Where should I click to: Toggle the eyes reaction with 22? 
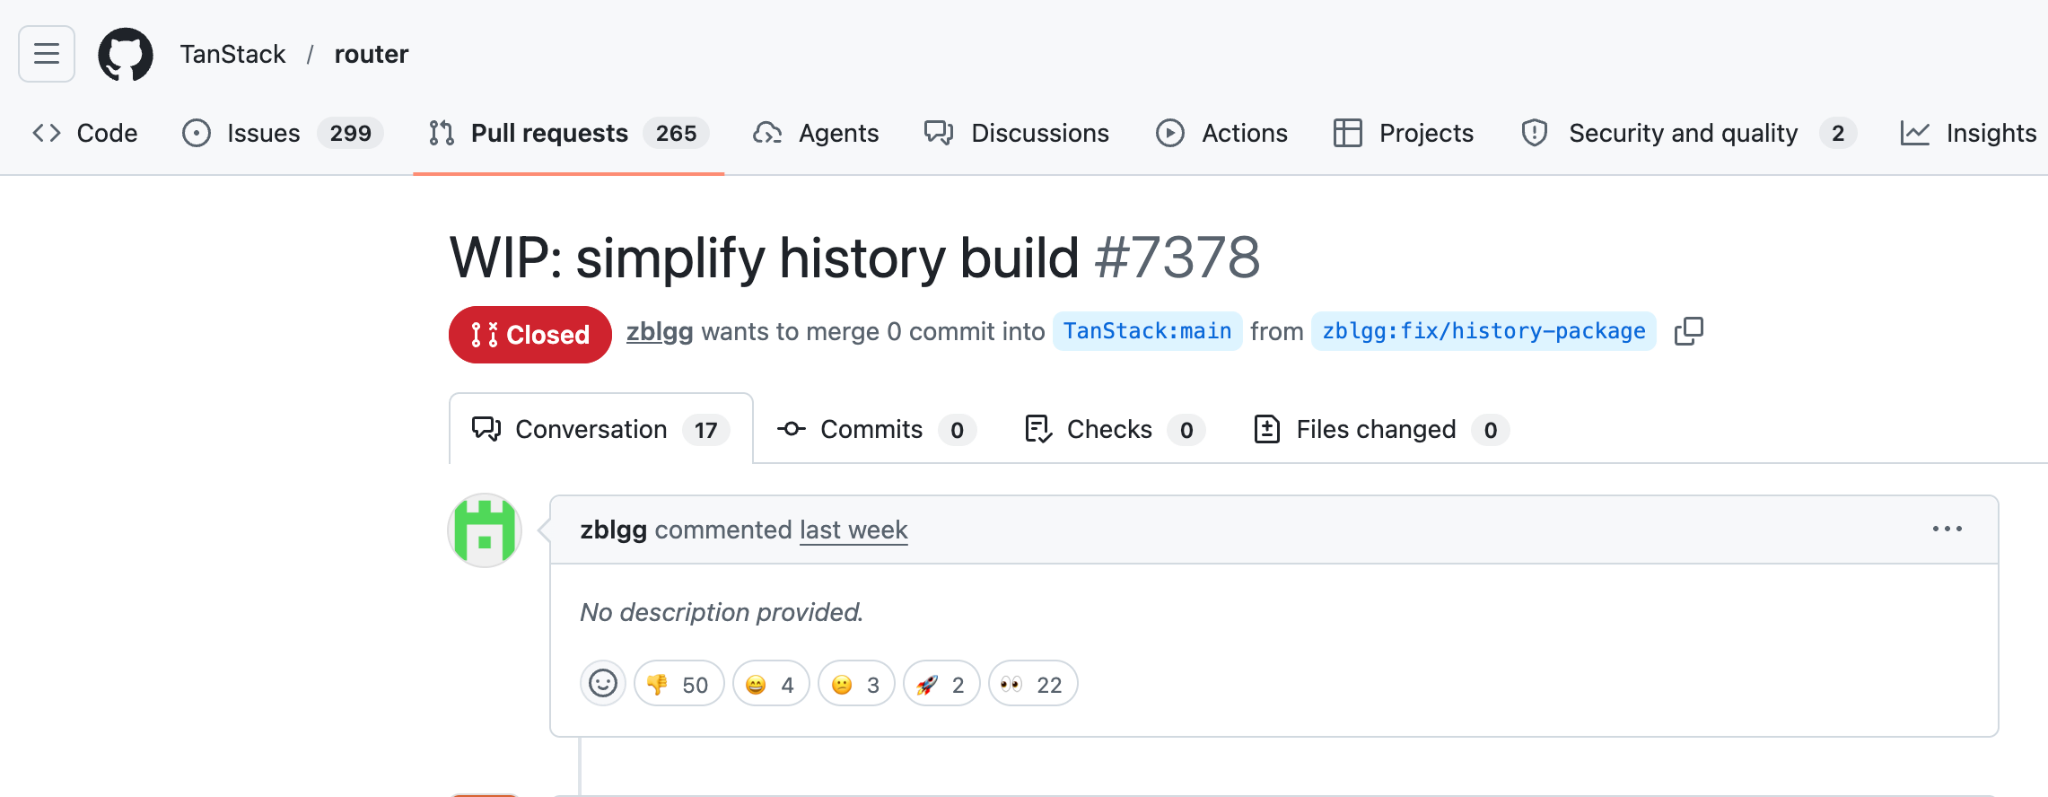(x=1033, y=684)
